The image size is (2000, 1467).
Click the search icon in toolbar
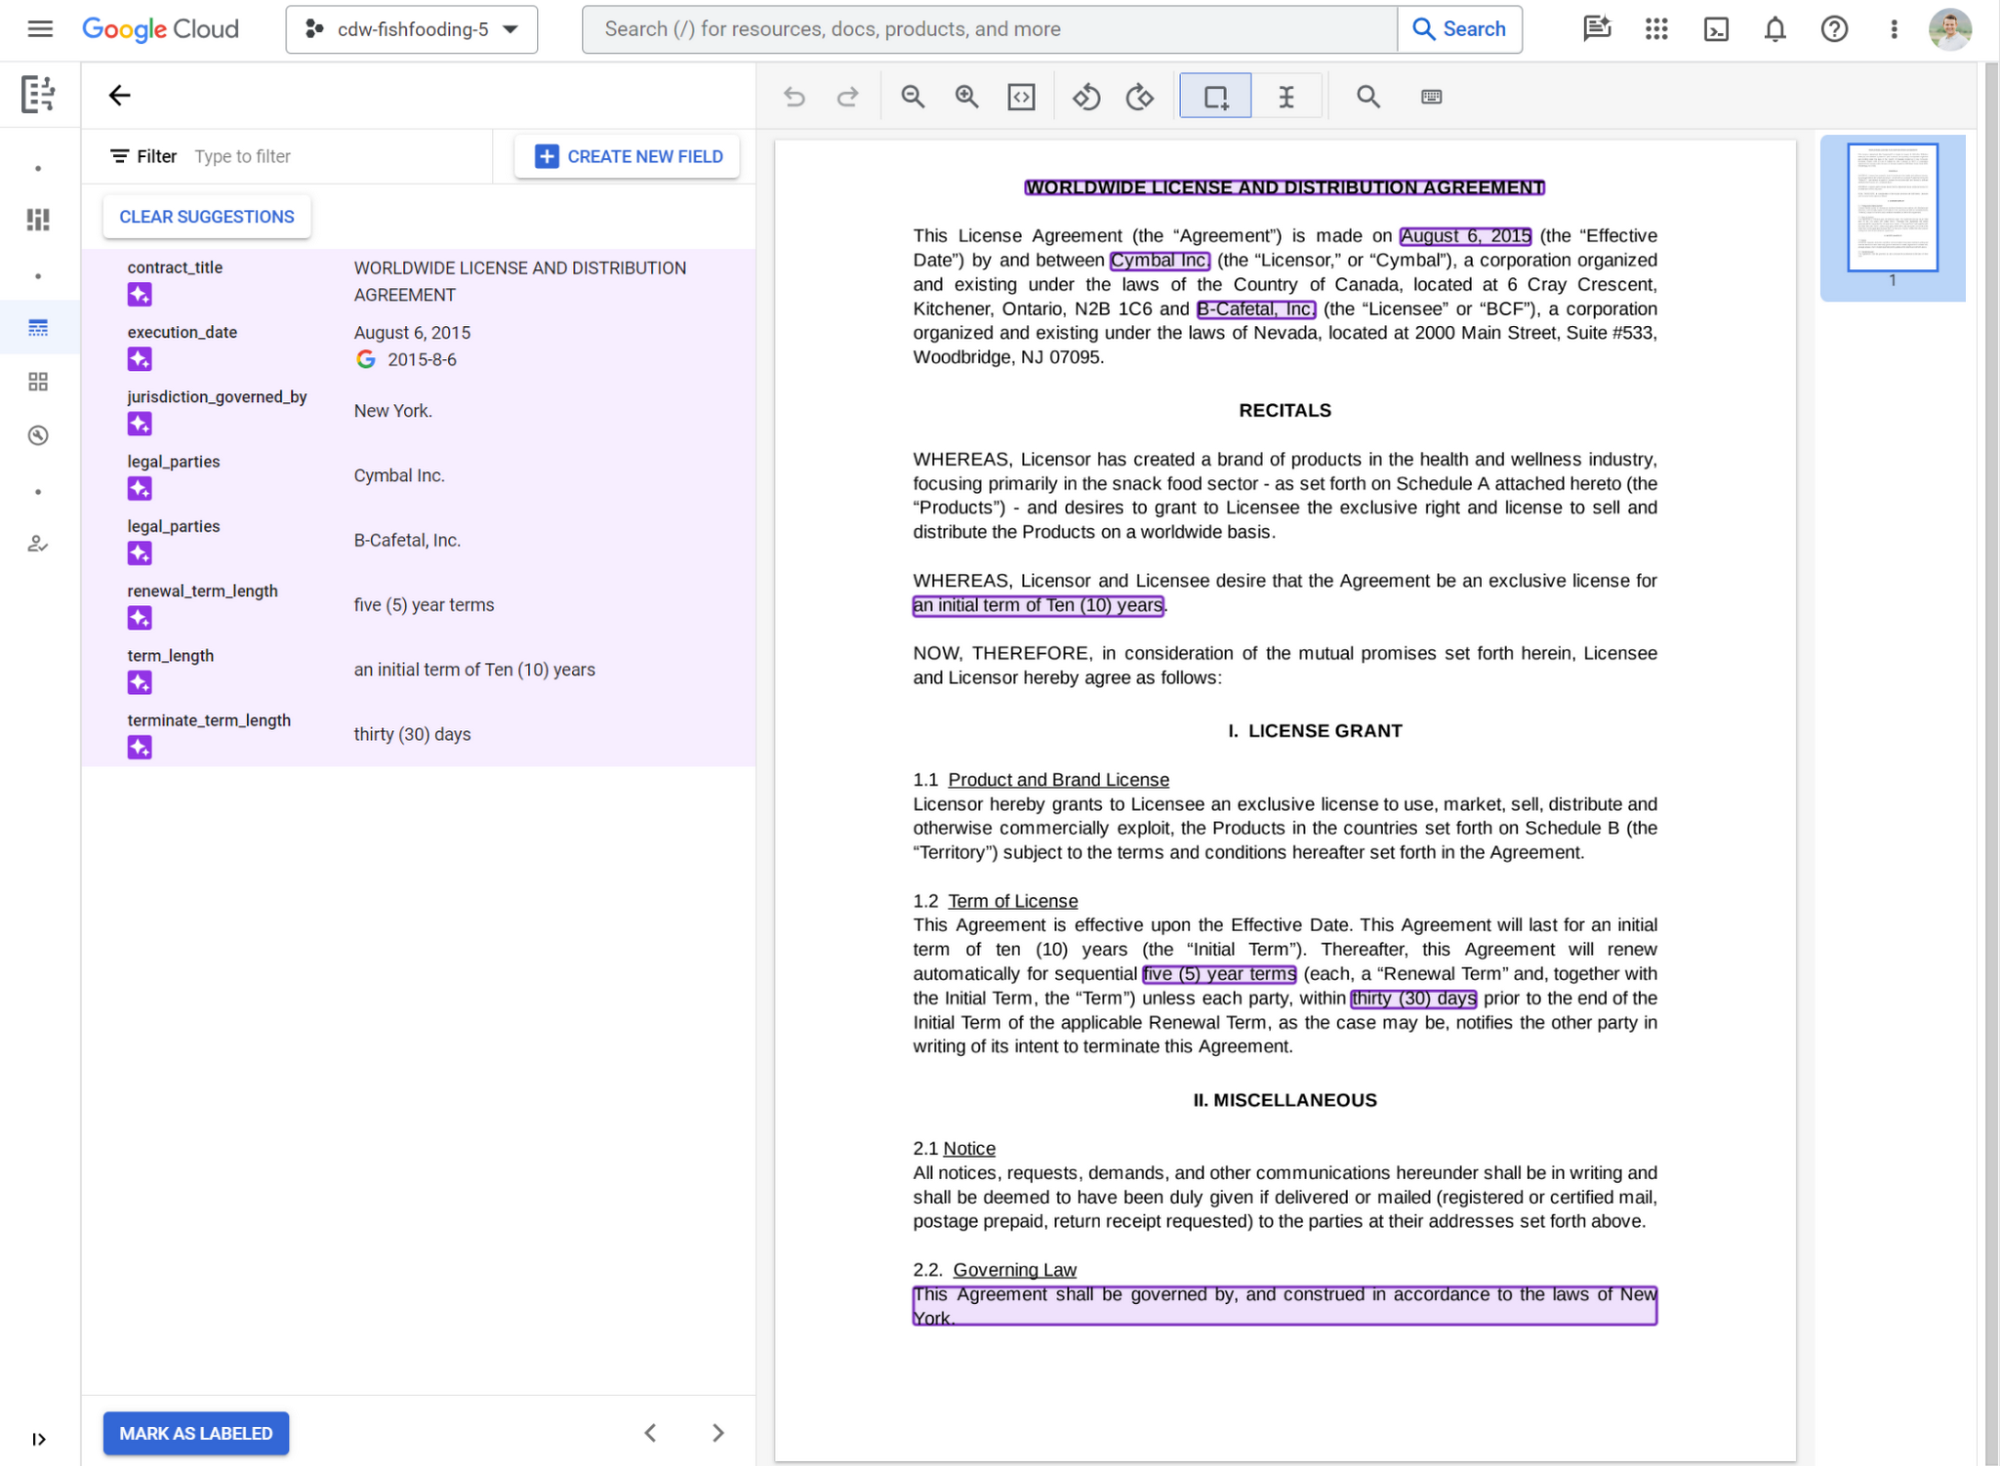[1370, 96]
